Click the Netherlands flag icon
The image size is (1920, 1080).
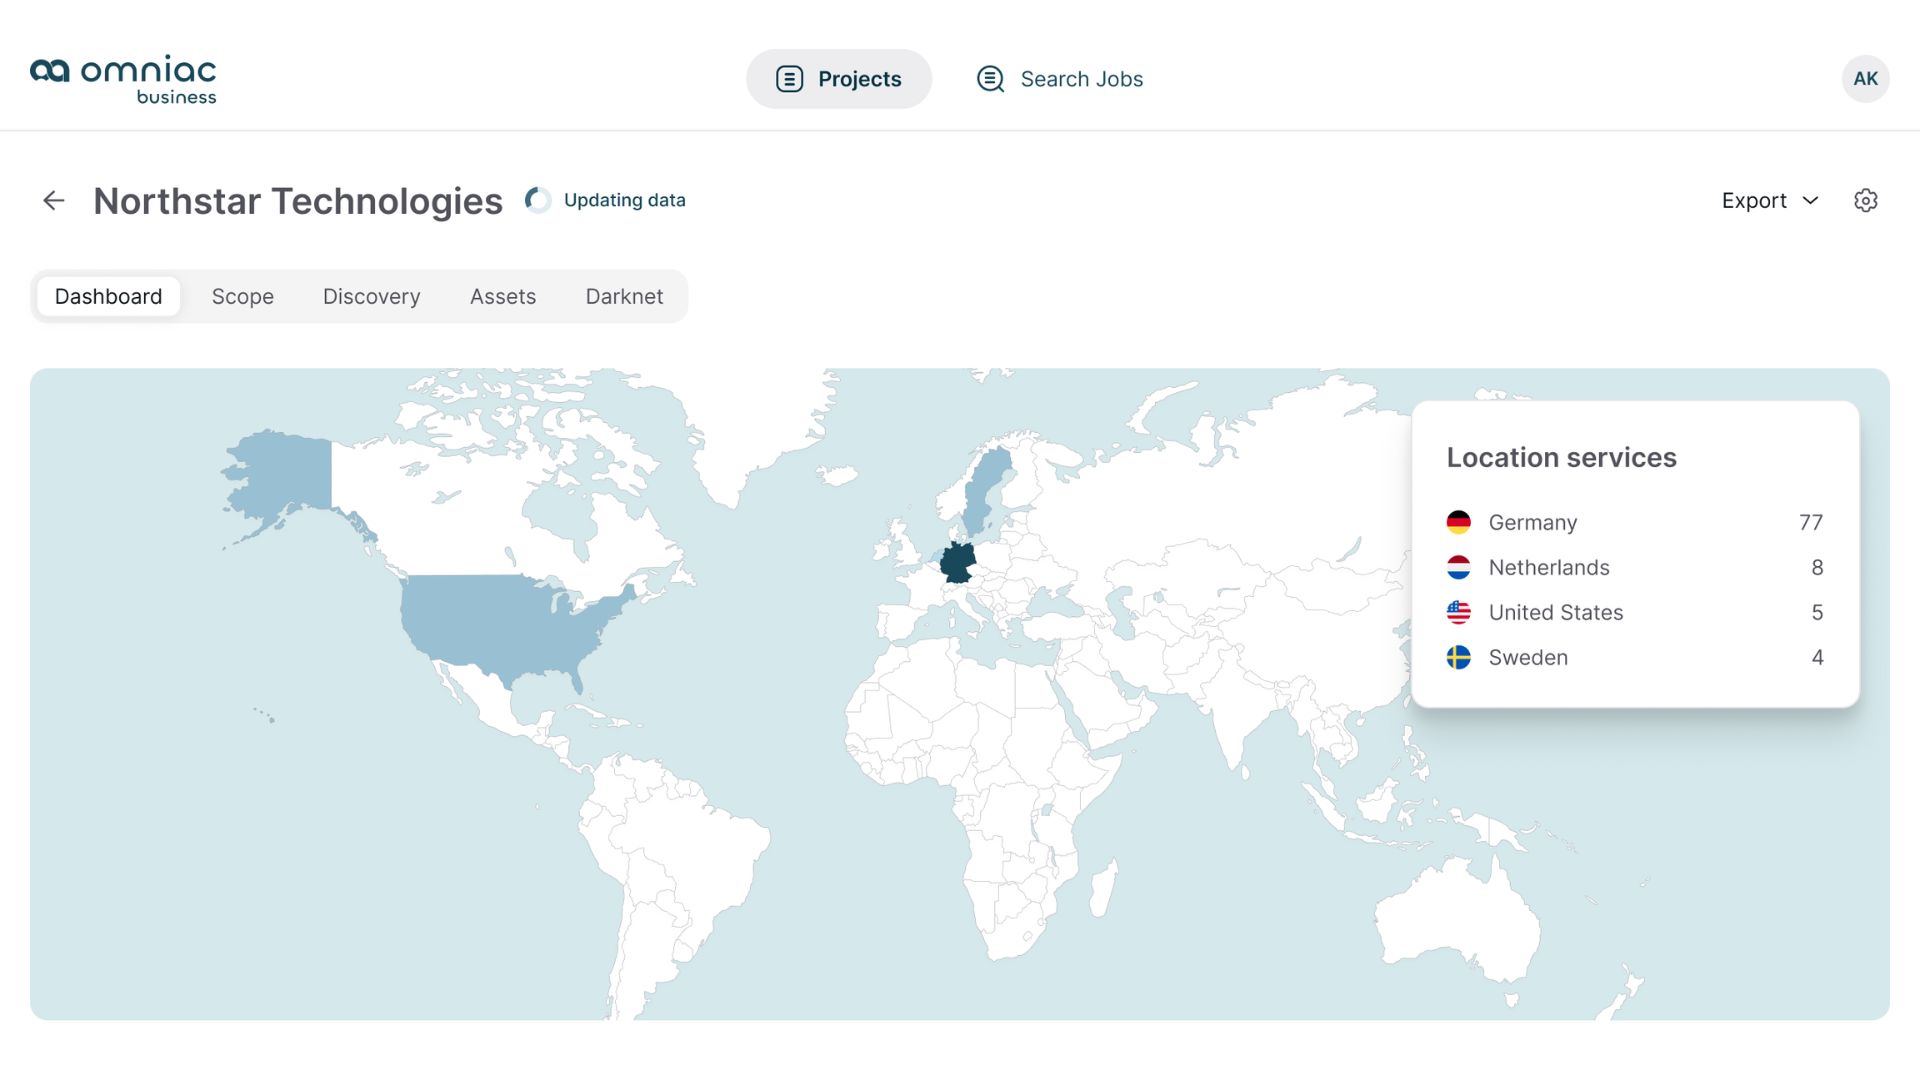(x=1458, y=567)
